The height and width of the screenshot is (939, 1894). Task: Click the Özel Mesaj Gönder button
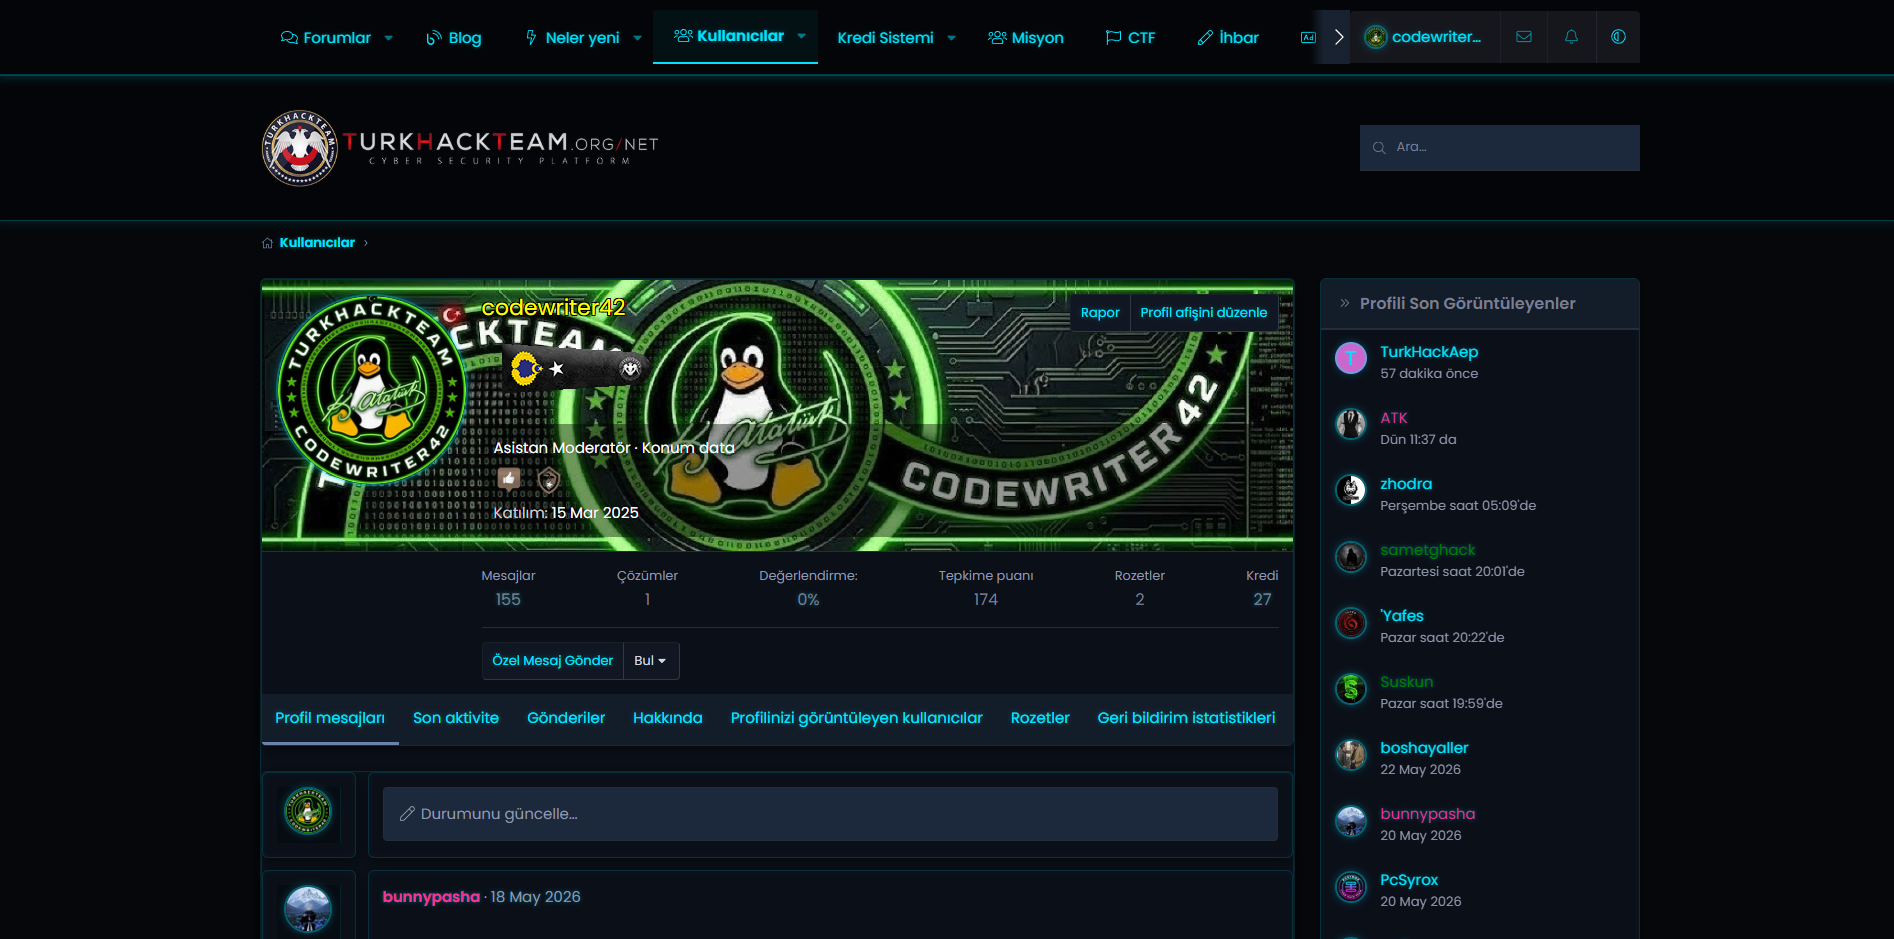point(553,661)
